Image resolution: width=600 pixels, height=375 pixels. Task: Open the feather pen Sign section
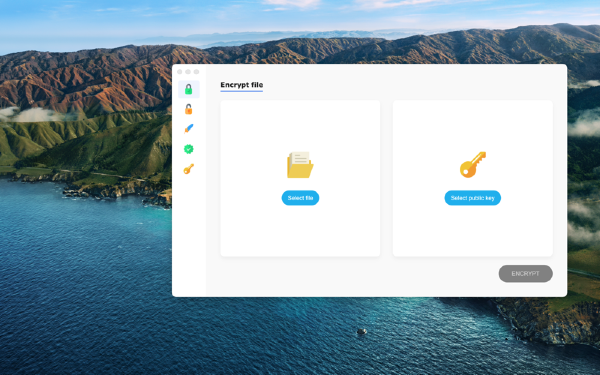click(x=189, y=129)
